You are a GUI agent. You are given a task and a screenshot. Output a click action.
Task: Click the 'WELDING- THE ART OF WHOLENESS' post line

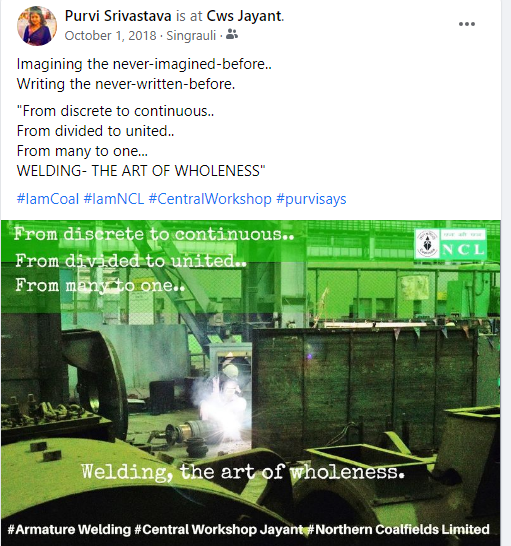(141, 171)
